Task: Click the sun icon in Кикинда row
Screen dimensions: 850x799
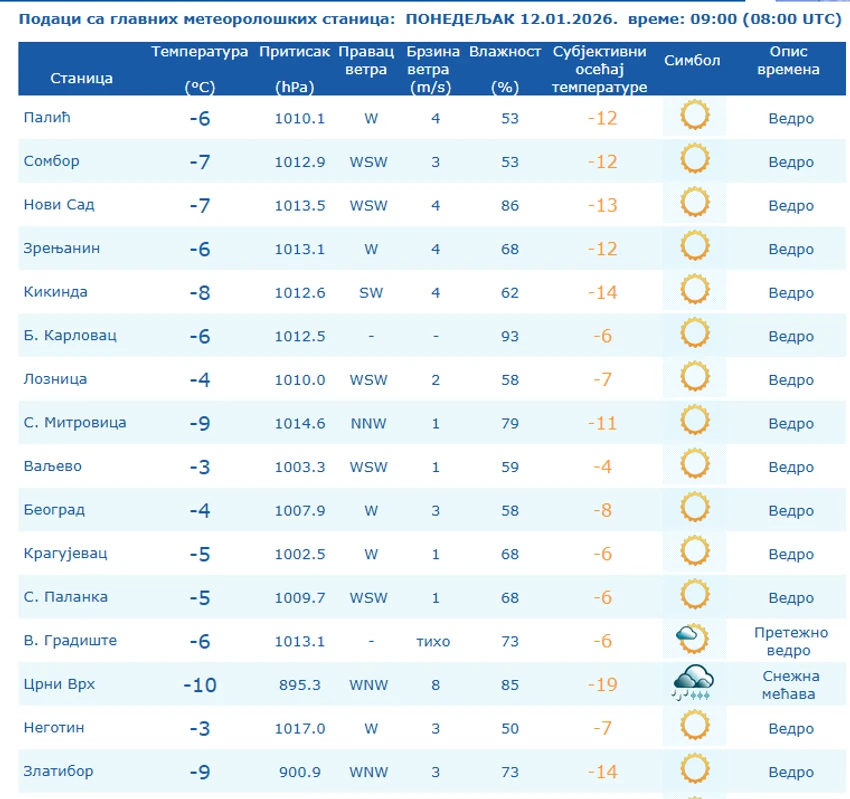Action: [693, 291]
